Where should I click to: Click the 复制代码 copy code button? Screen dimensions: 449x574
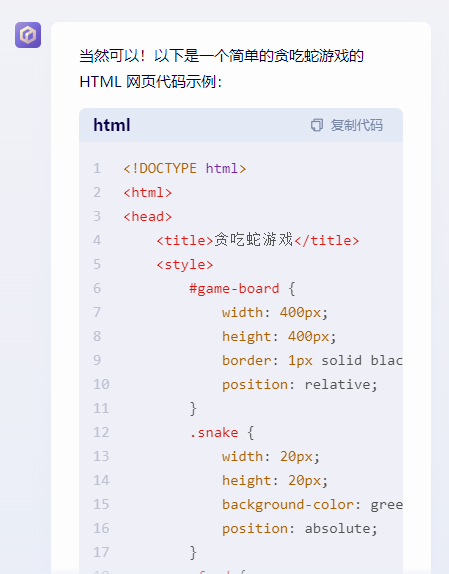(347, 125)
